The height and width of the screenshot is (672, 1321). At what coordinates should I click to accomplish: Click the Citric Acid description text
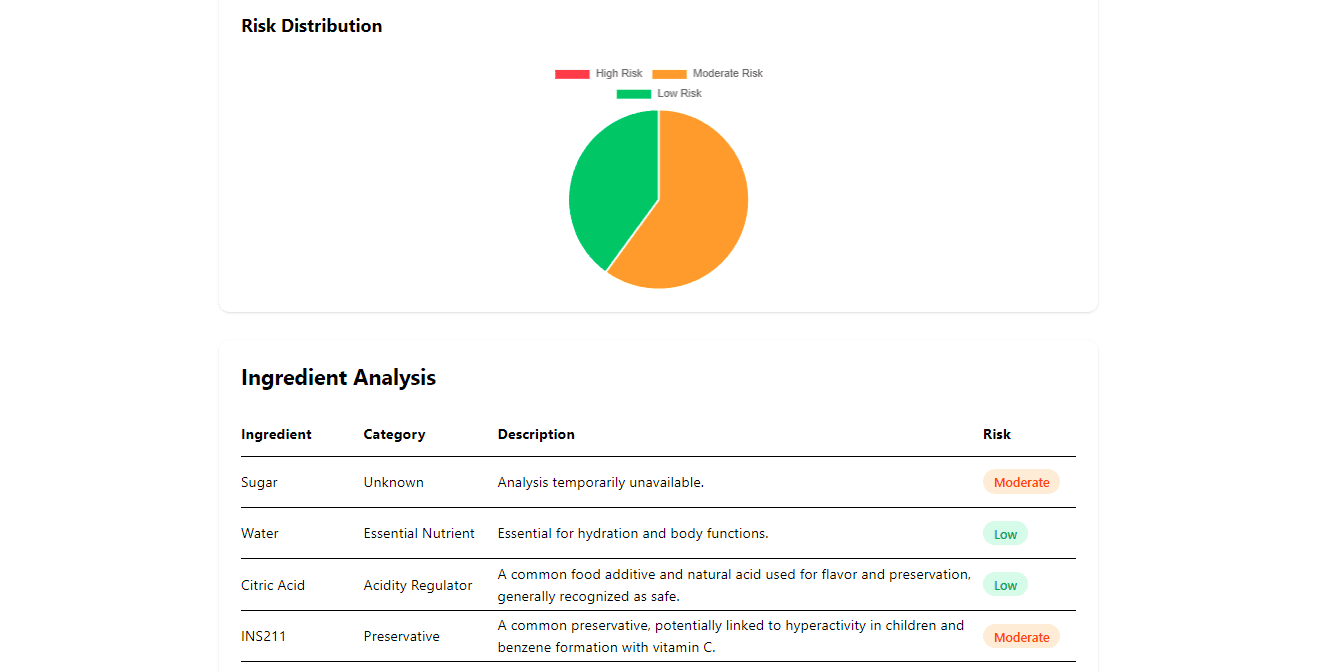[x=734, y=585]
